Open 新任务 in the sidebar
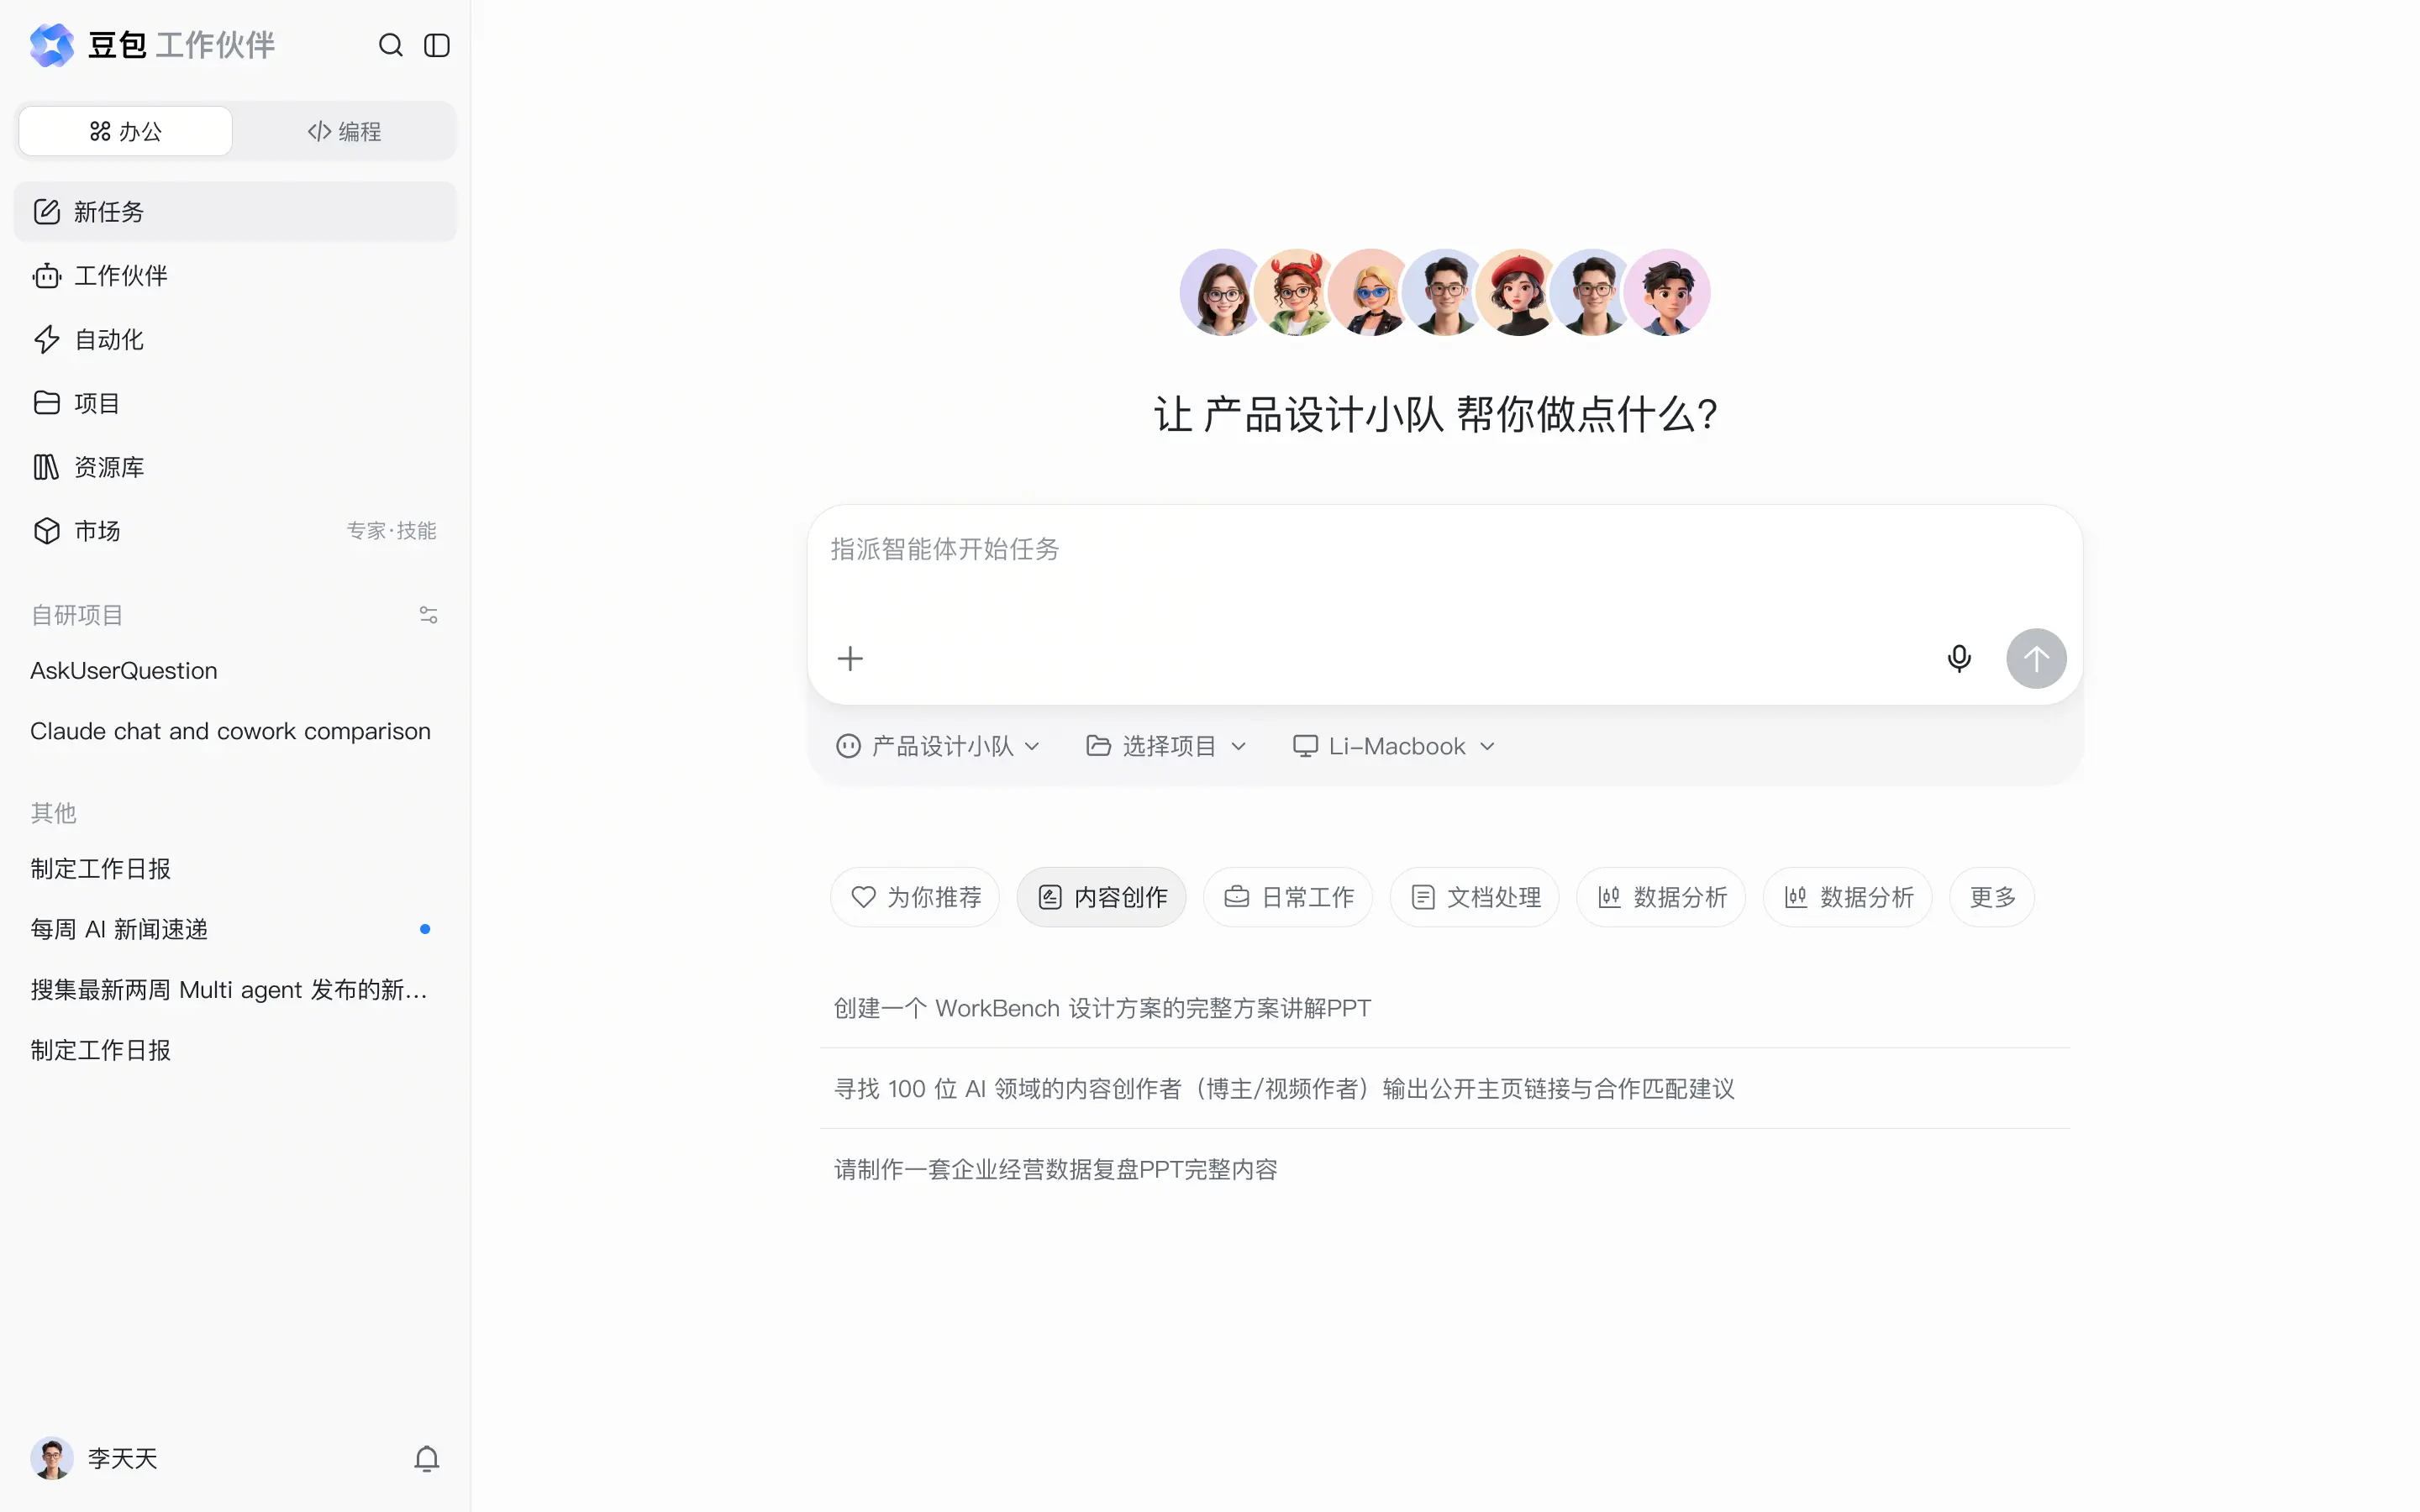The width and height of the screenshot is (2420, 1512). click(235, 212)
